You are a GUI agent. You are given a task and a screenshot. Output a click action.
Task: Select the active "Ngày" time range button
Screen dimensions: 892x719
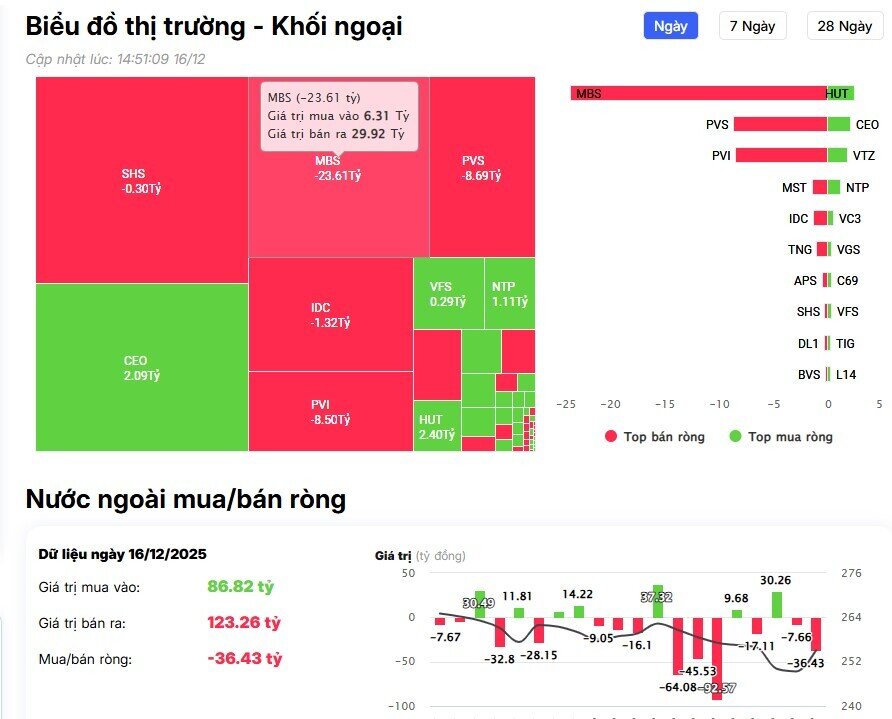pos(669,26)
